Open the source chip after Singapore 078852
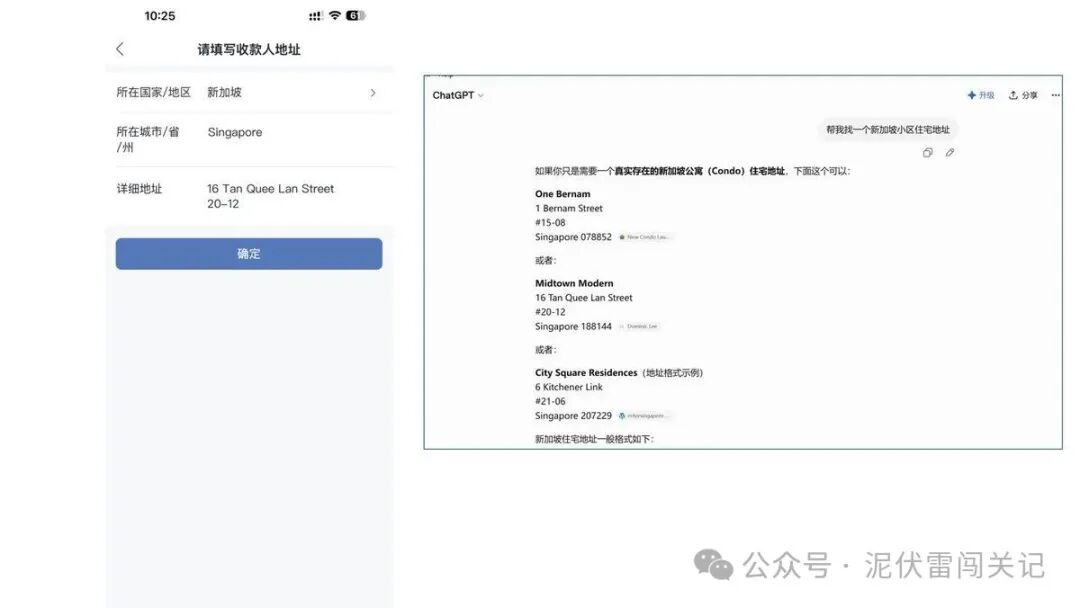The width and height of the screenshot is (1080, 608). (645, 237)
